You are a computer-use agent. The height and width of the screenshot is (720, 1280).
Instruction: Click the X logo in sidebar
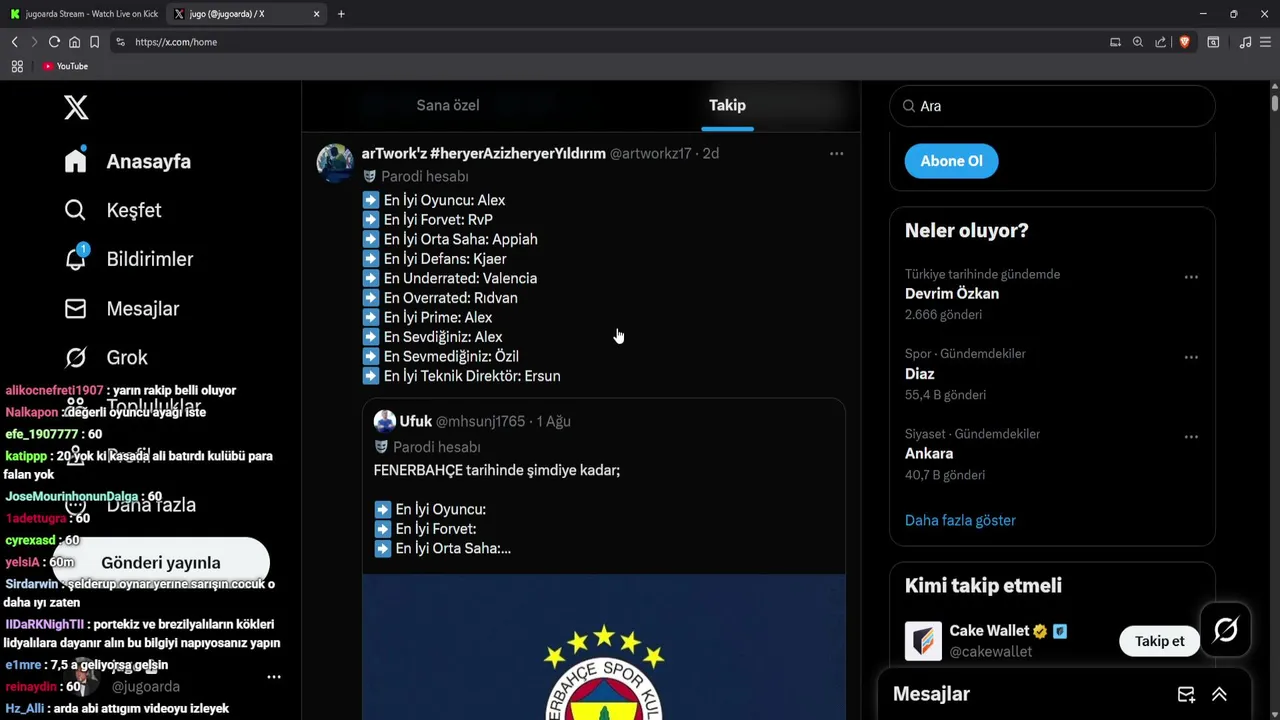click(x=76, y=107)
